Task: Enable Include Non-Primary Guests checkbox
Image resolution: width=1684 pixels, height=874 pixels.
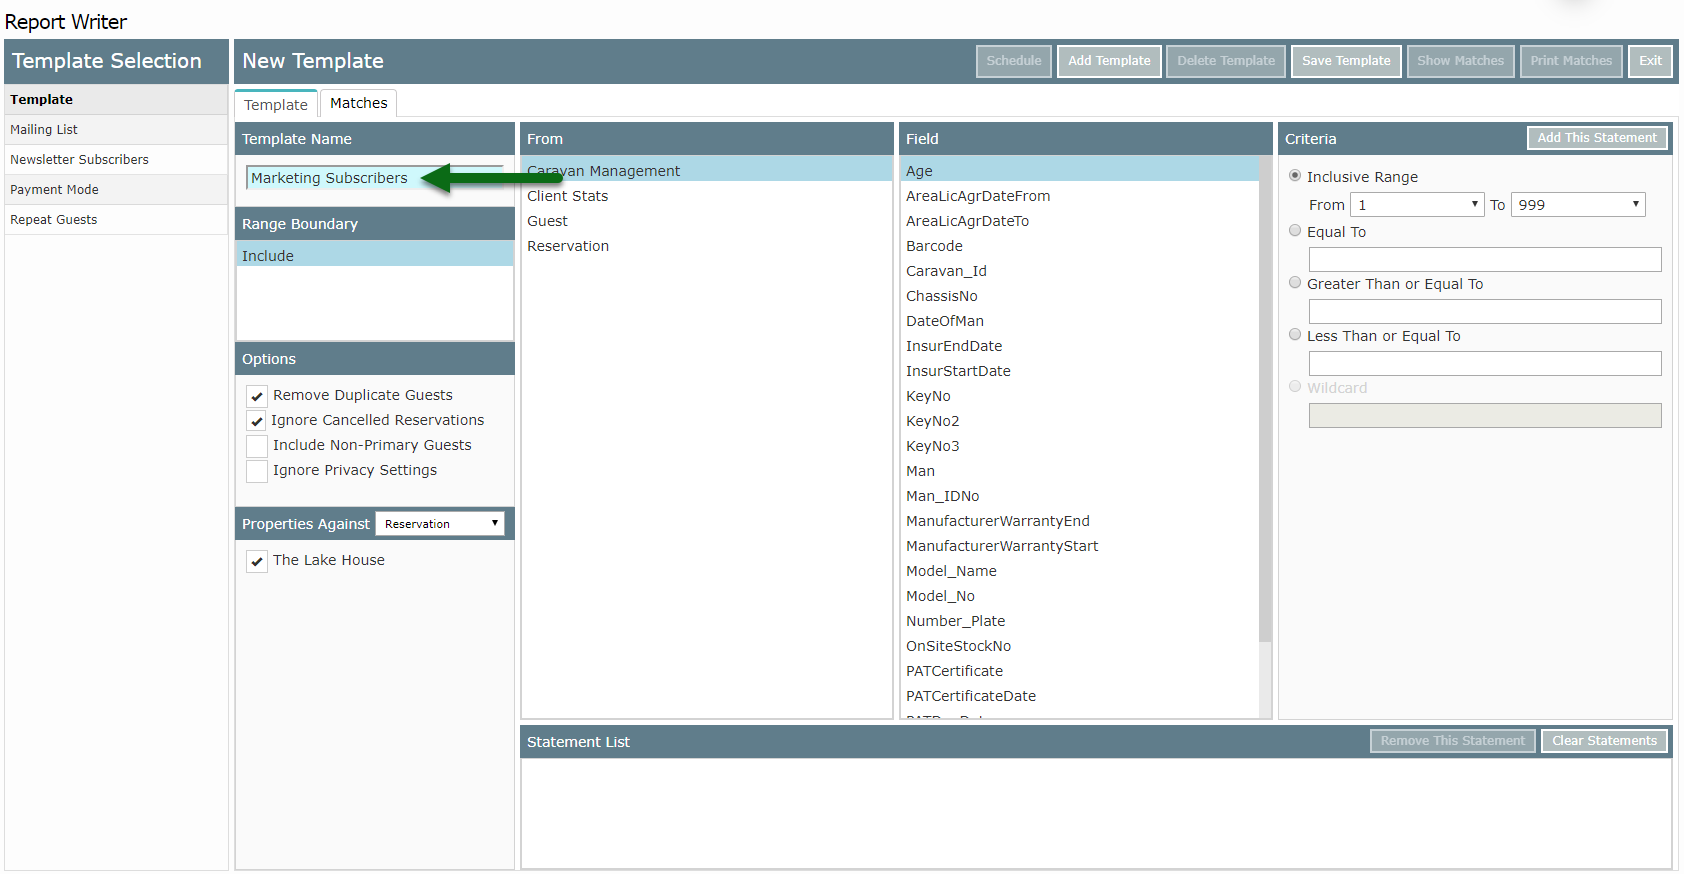Action: click(x=257, y=446)
